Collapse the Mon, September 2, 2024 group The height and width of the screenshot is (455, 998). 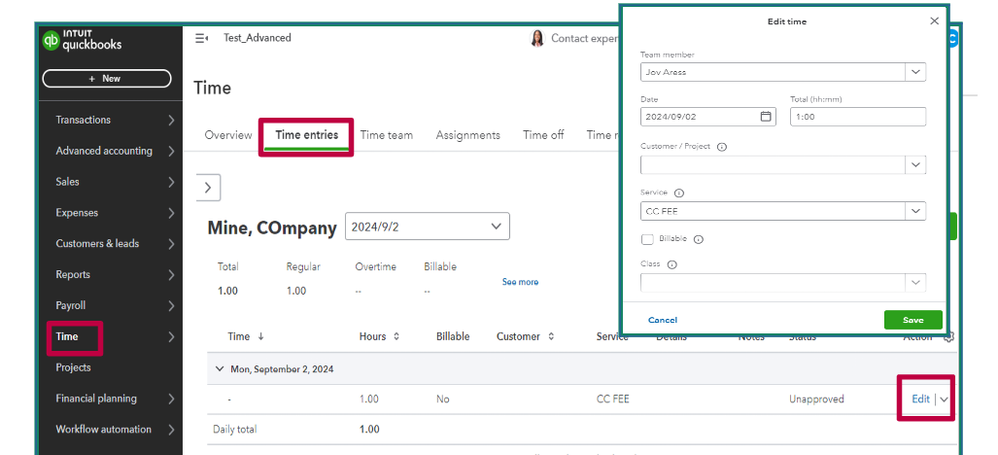coord(220,369)
